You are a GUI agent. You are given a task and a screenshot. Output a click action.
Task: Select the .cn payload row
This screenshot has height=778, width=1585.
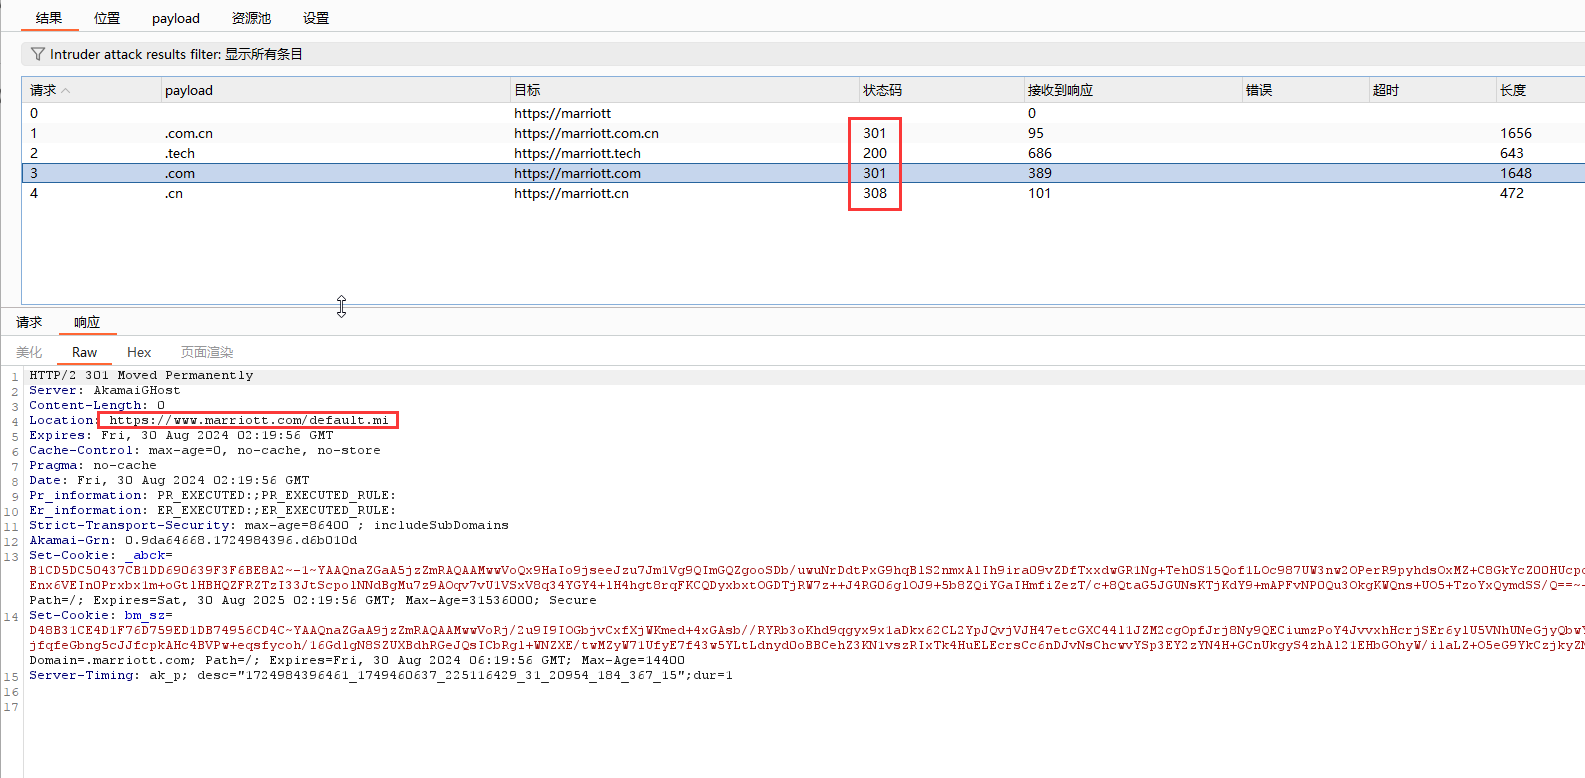[x=803, y=193]
